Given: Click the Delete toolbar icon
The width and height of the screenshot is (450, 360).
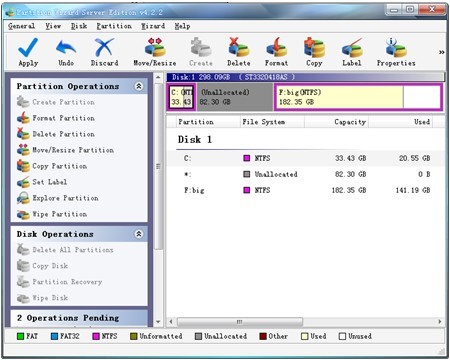Looking at the screenshot, I should tap(239, 47).
